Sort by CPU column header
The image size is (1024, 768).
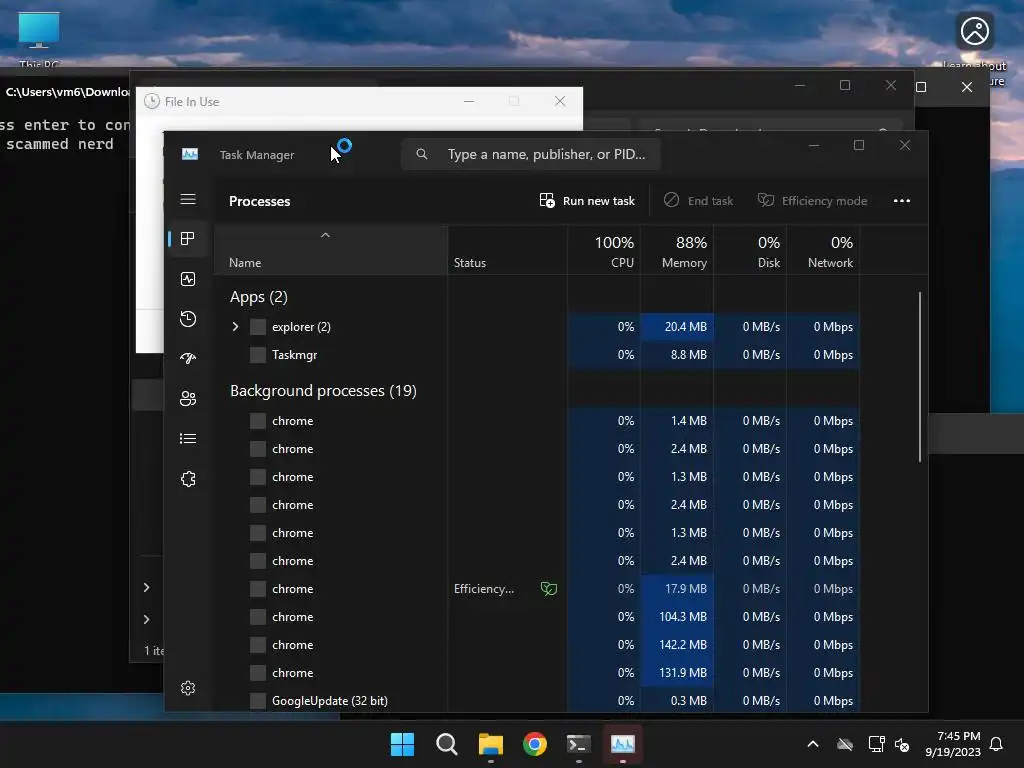604,251
